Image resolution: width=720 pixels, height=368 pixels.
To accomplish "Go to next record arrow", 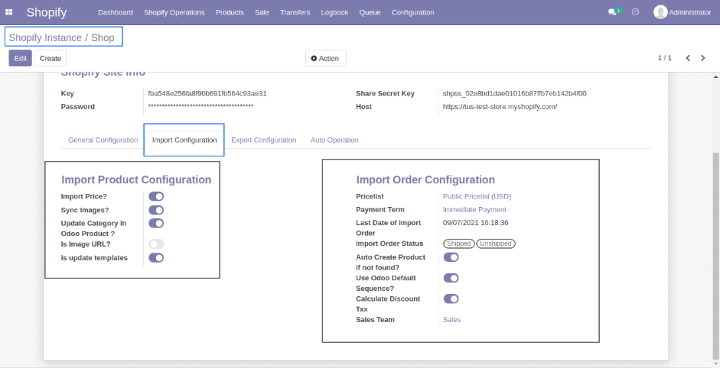I will point(703,58).
